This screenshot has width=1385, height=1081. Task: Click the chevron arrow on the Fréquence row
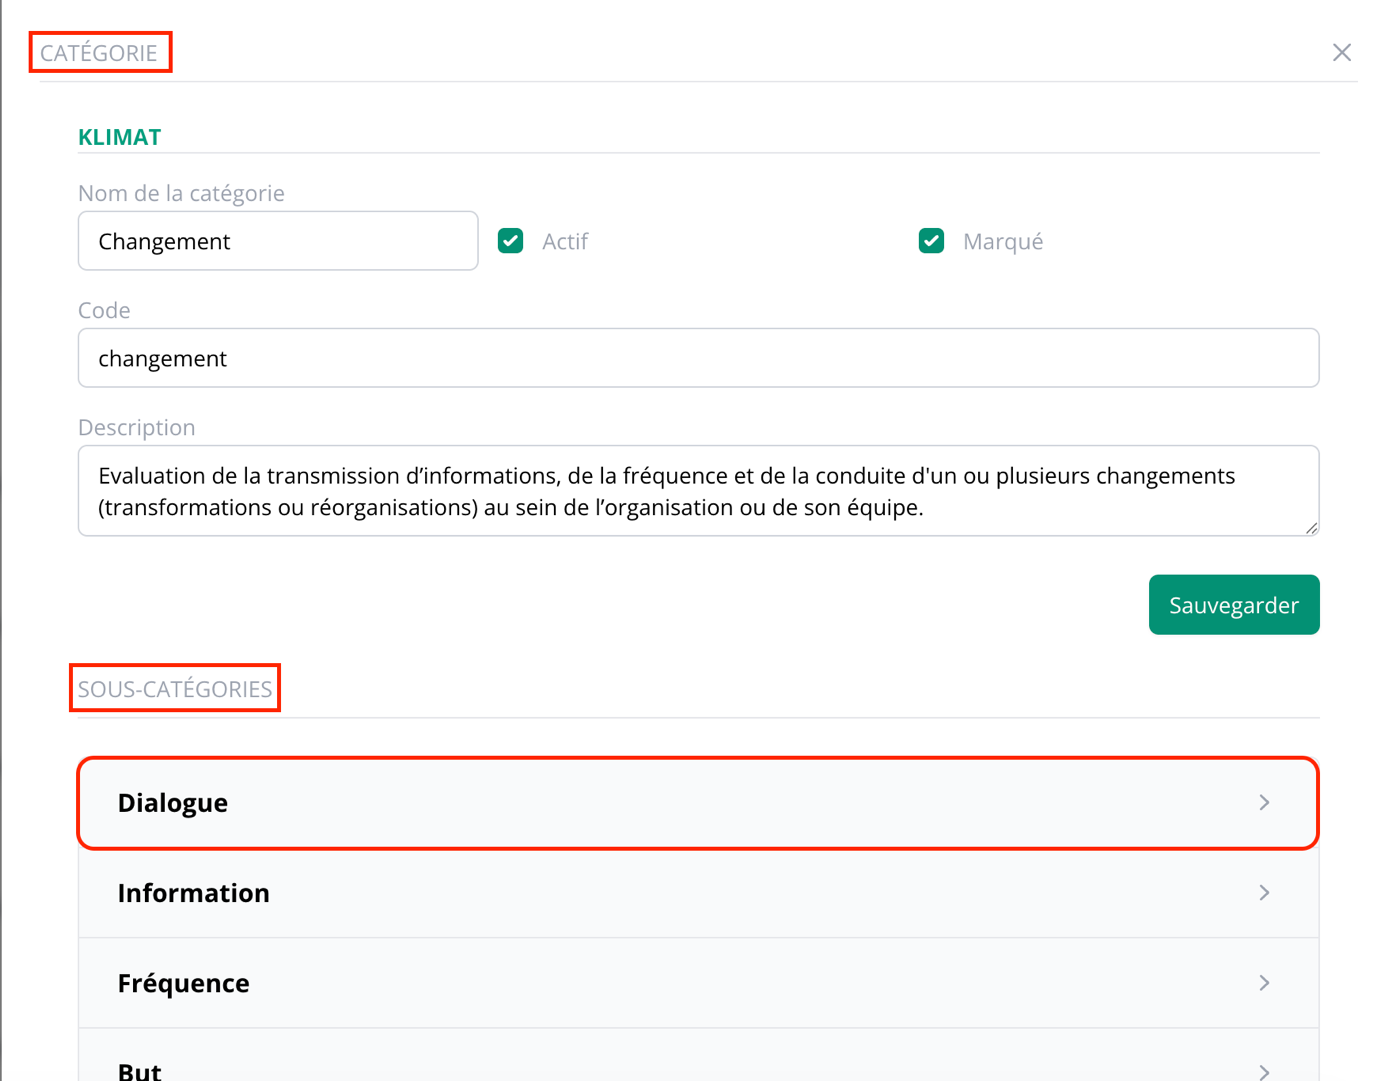click(x=1264, y=983)
